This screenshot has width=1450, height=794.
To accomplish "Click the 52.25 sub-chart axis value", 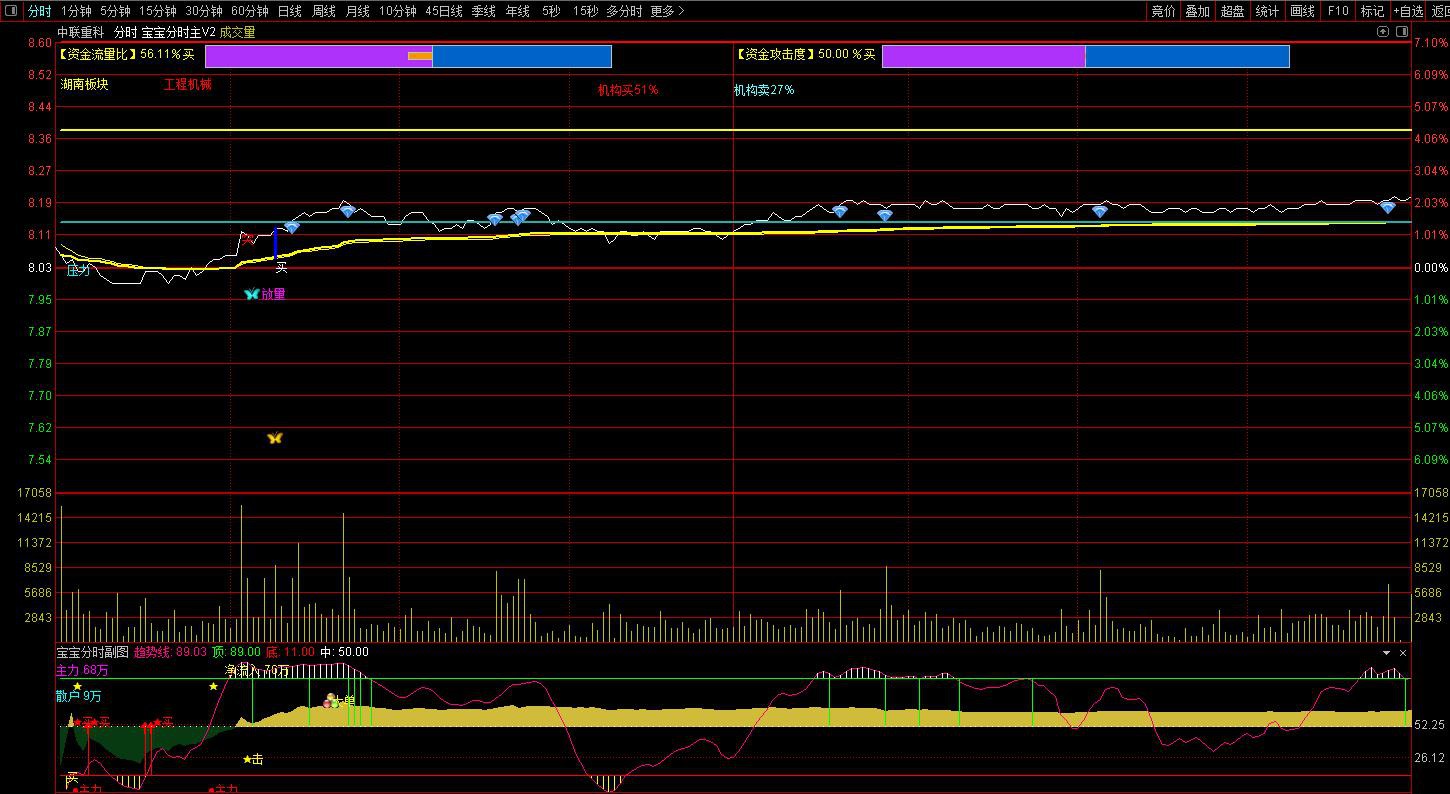I will (x=1430, y=724).
